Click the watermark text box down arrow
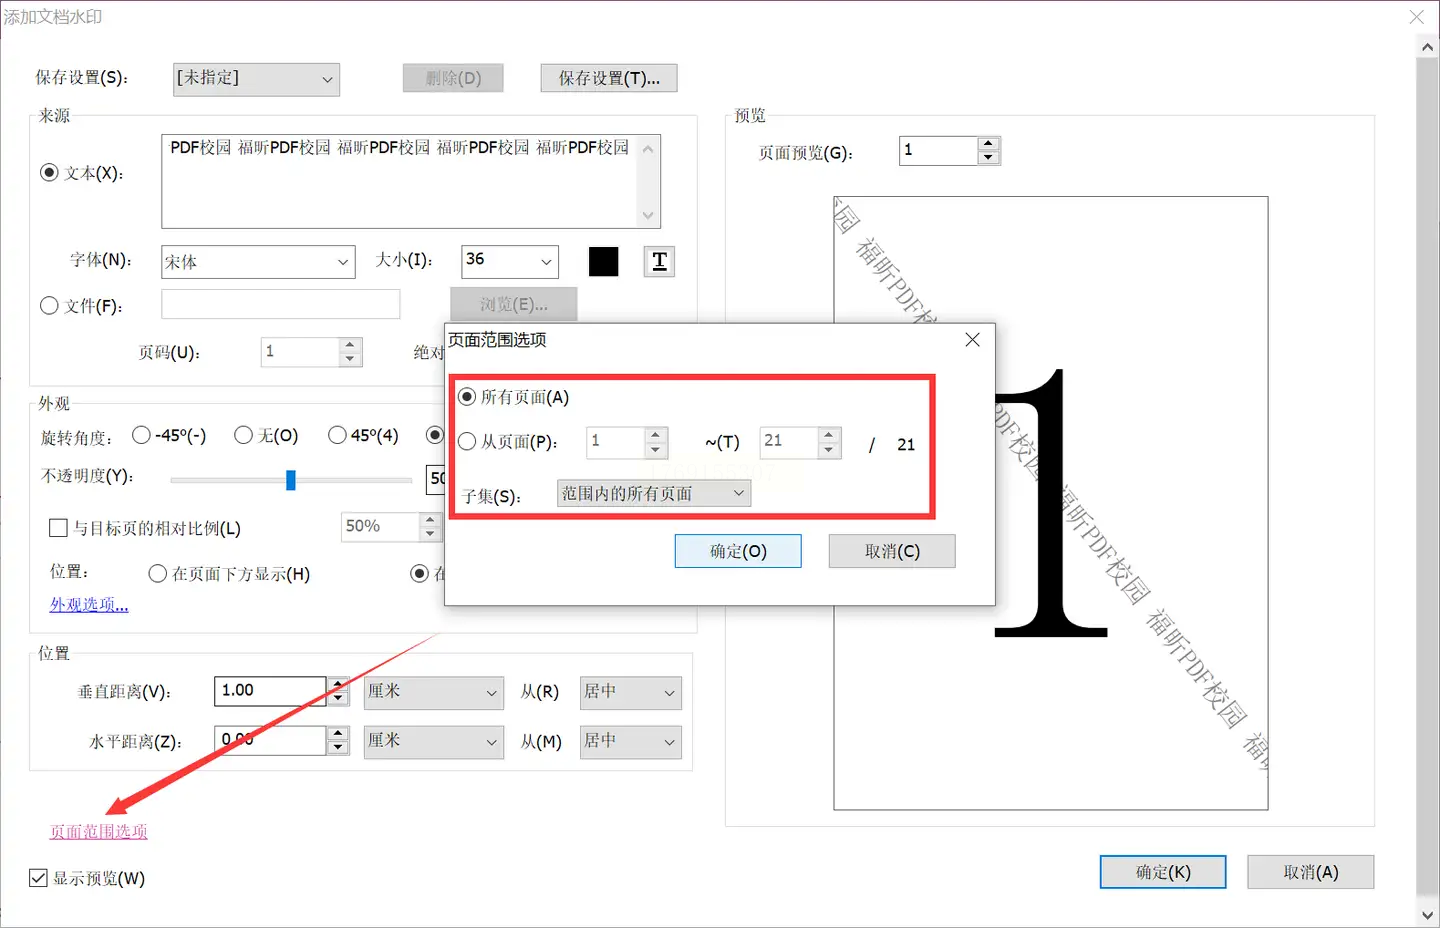This screenshot has height=928, width=1440. pos(648,215)
